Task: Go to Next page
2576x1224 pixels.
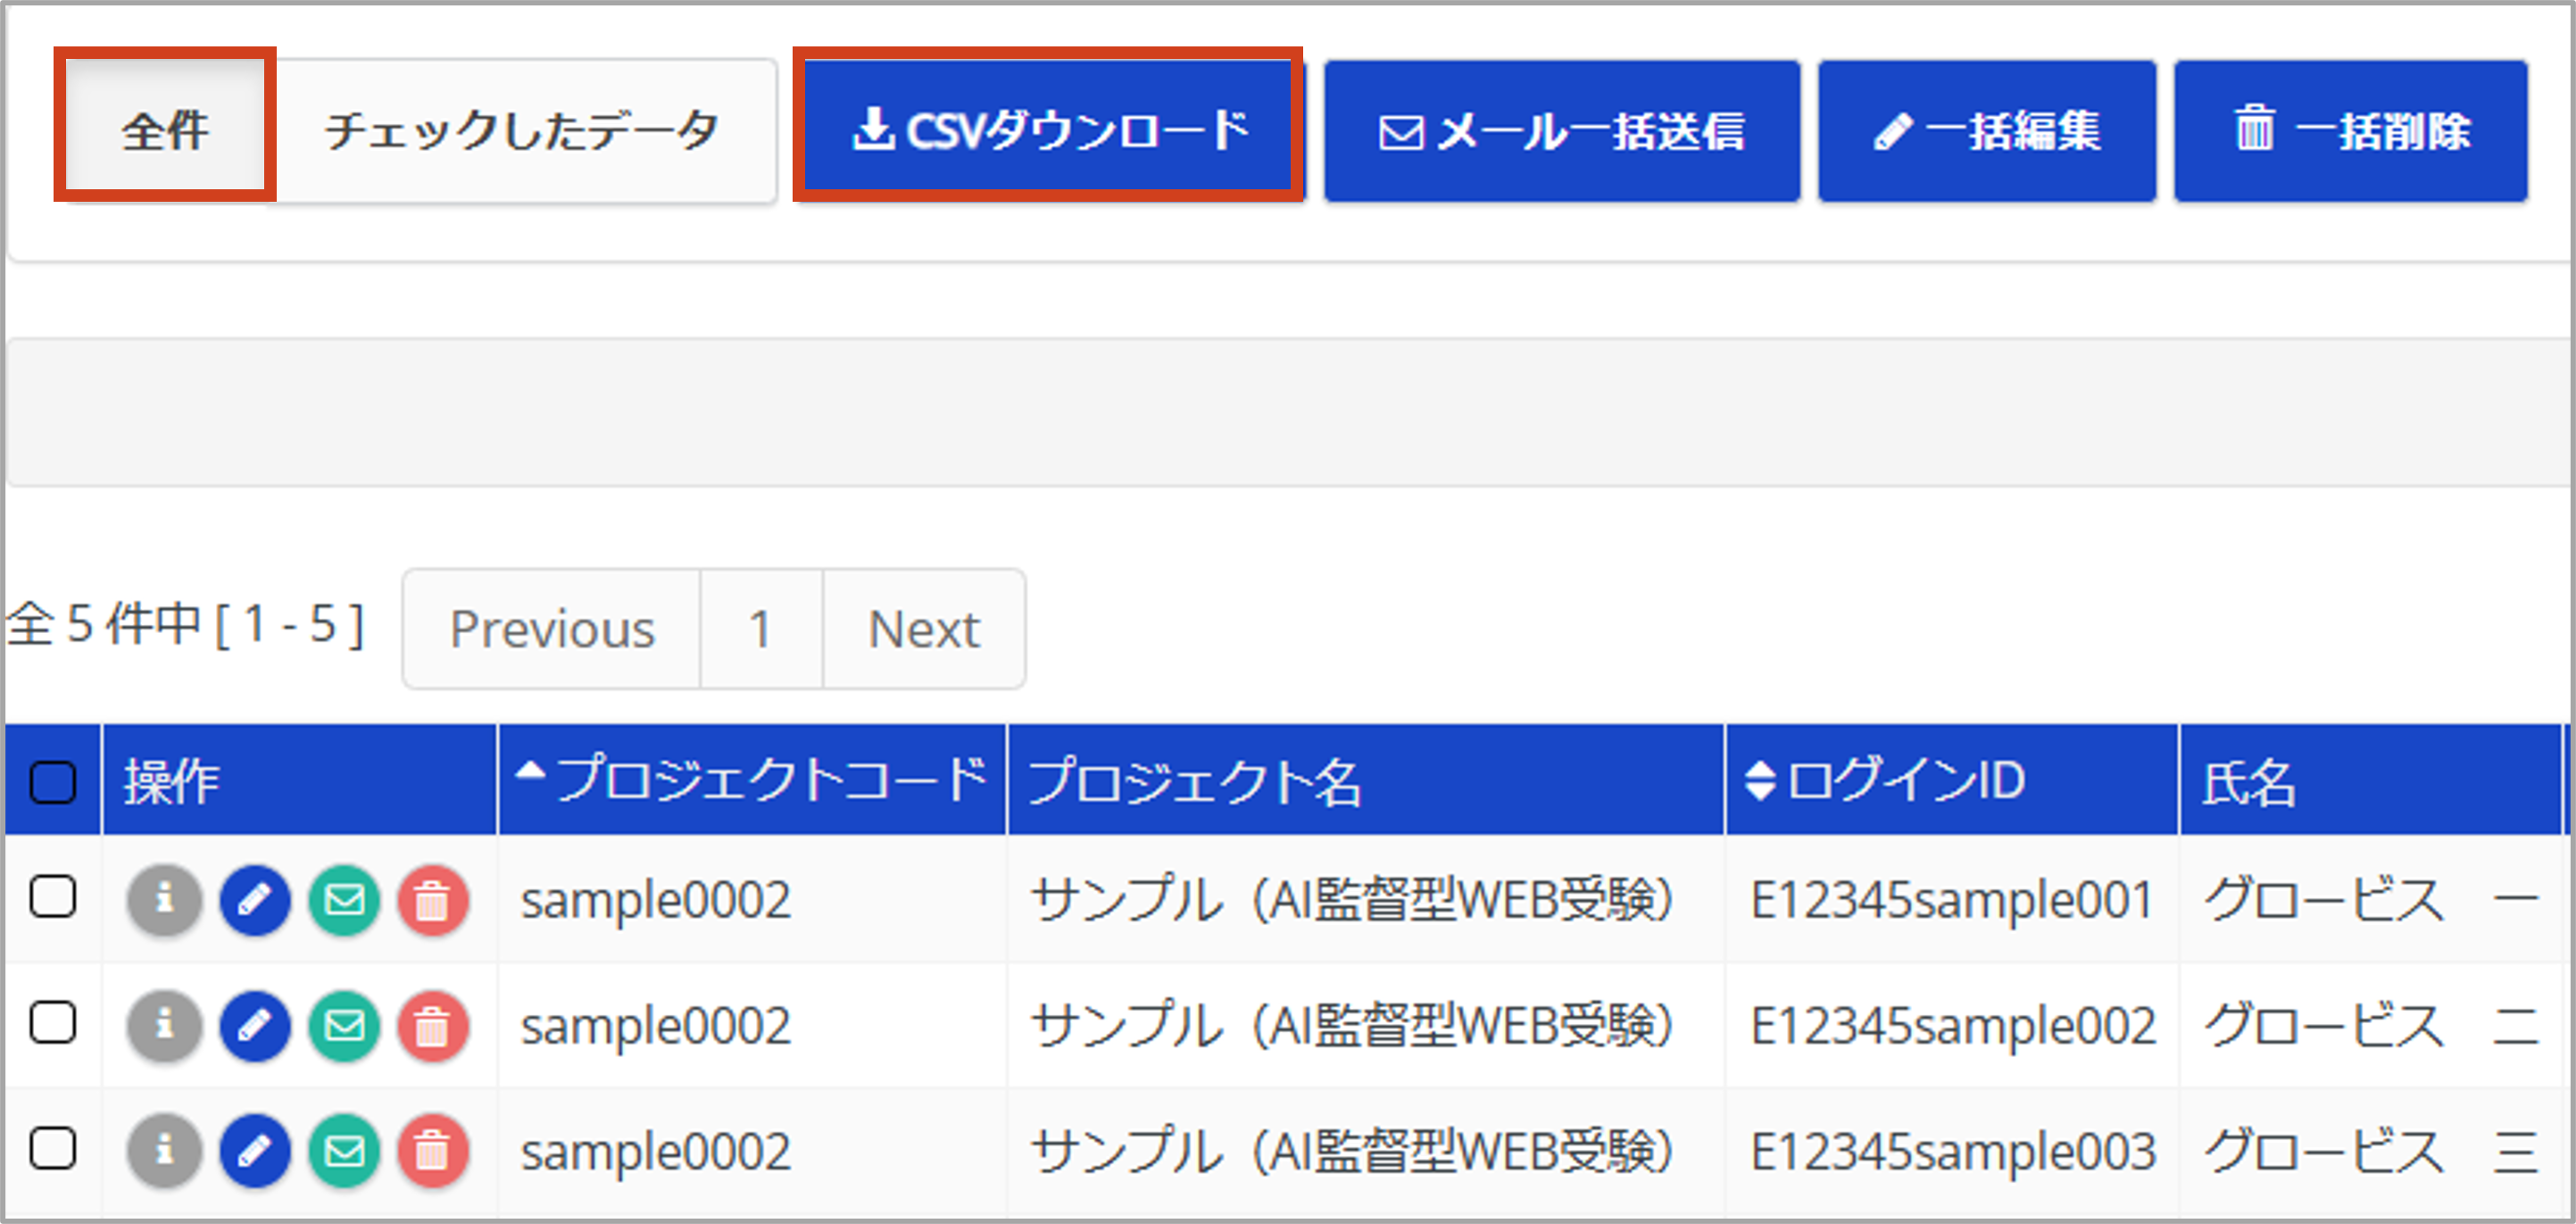Action: (x=924, y=629)
